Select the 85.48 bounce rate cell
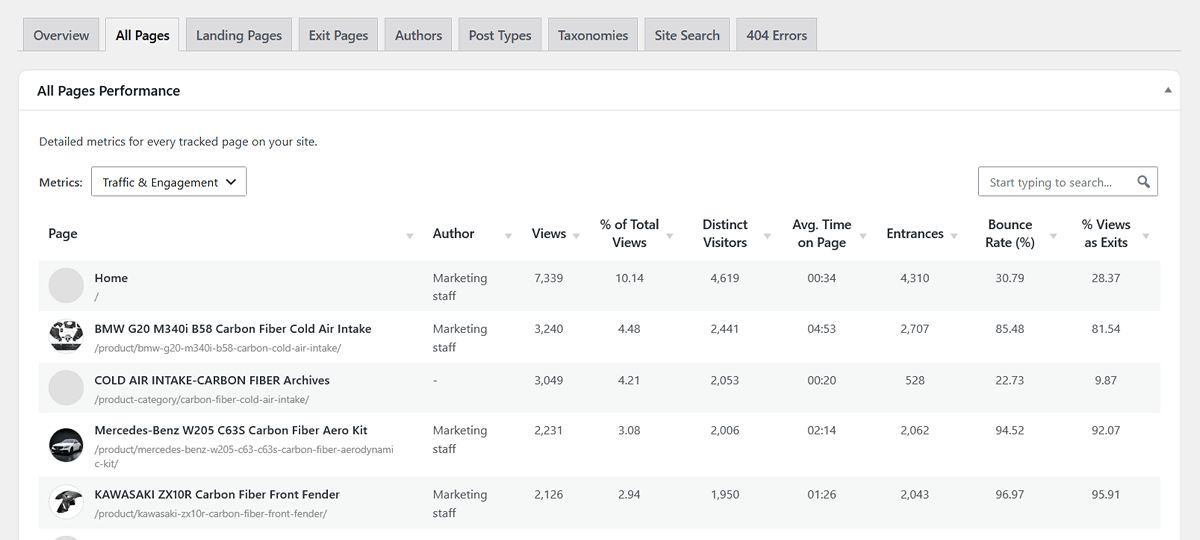Screen dimensions: 1200x540 (x=1010, y=329)
